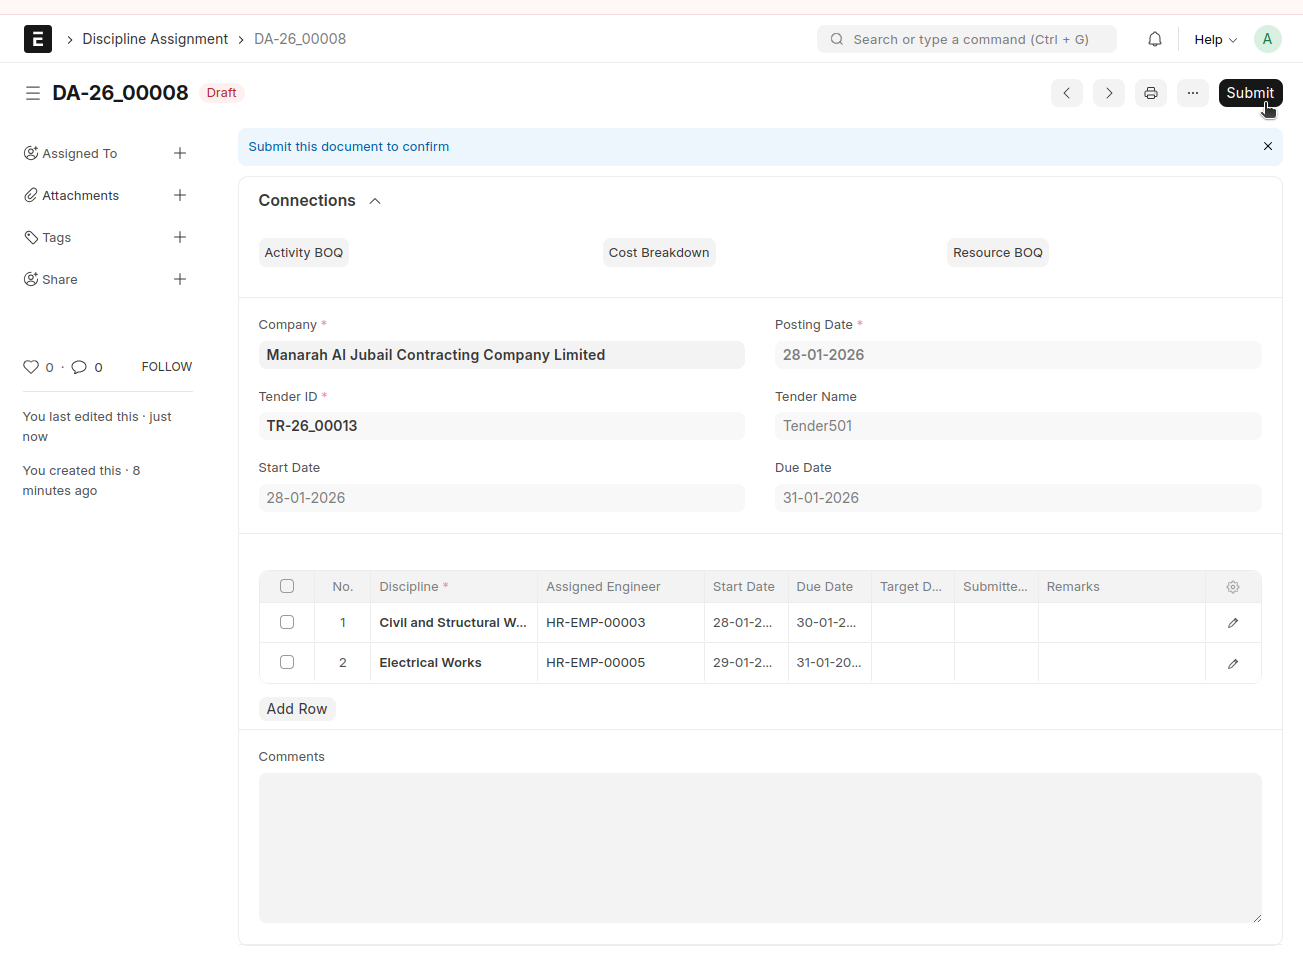The height and width of the screenshot is (963, 1303).
Task: Go to next document arrow
Action: coord(1109,93)
